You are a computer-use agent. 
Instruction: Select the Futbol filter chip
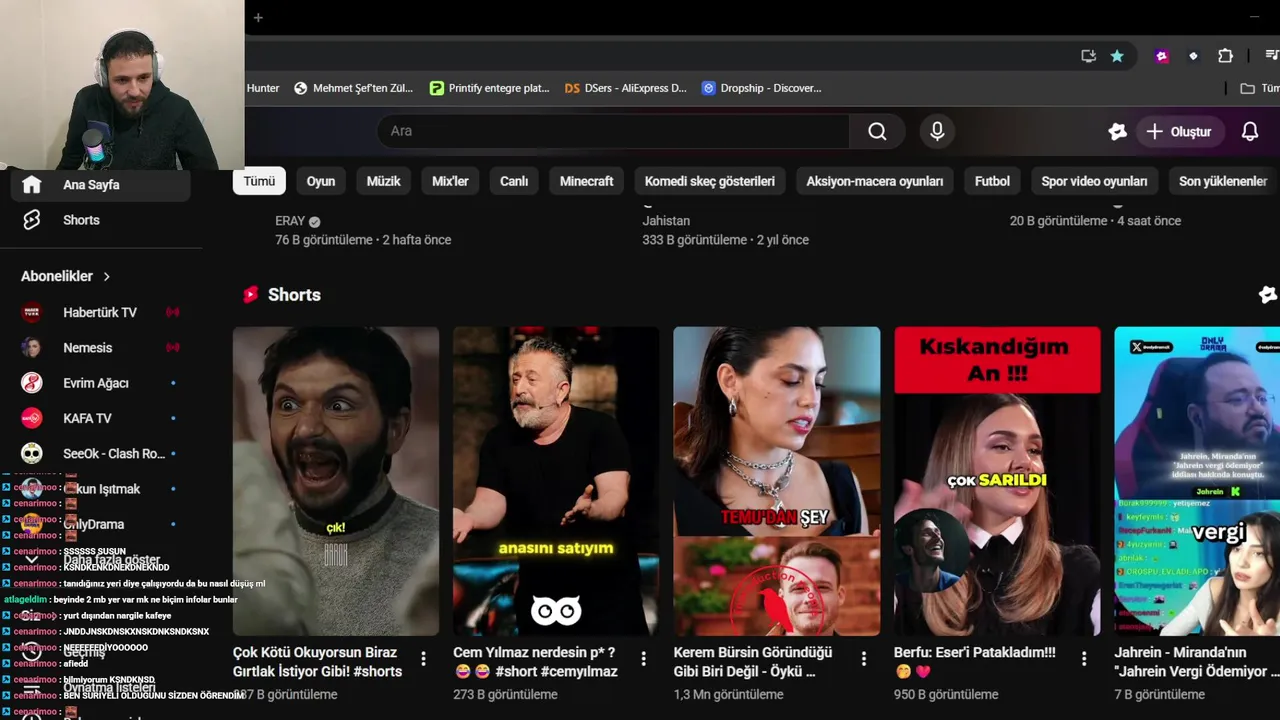point(992,181)
